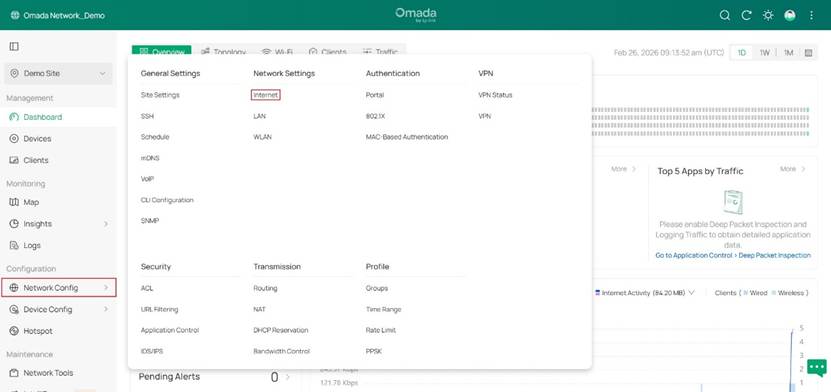
Task: Click the search icon in header
Action: tap(724, 15)
